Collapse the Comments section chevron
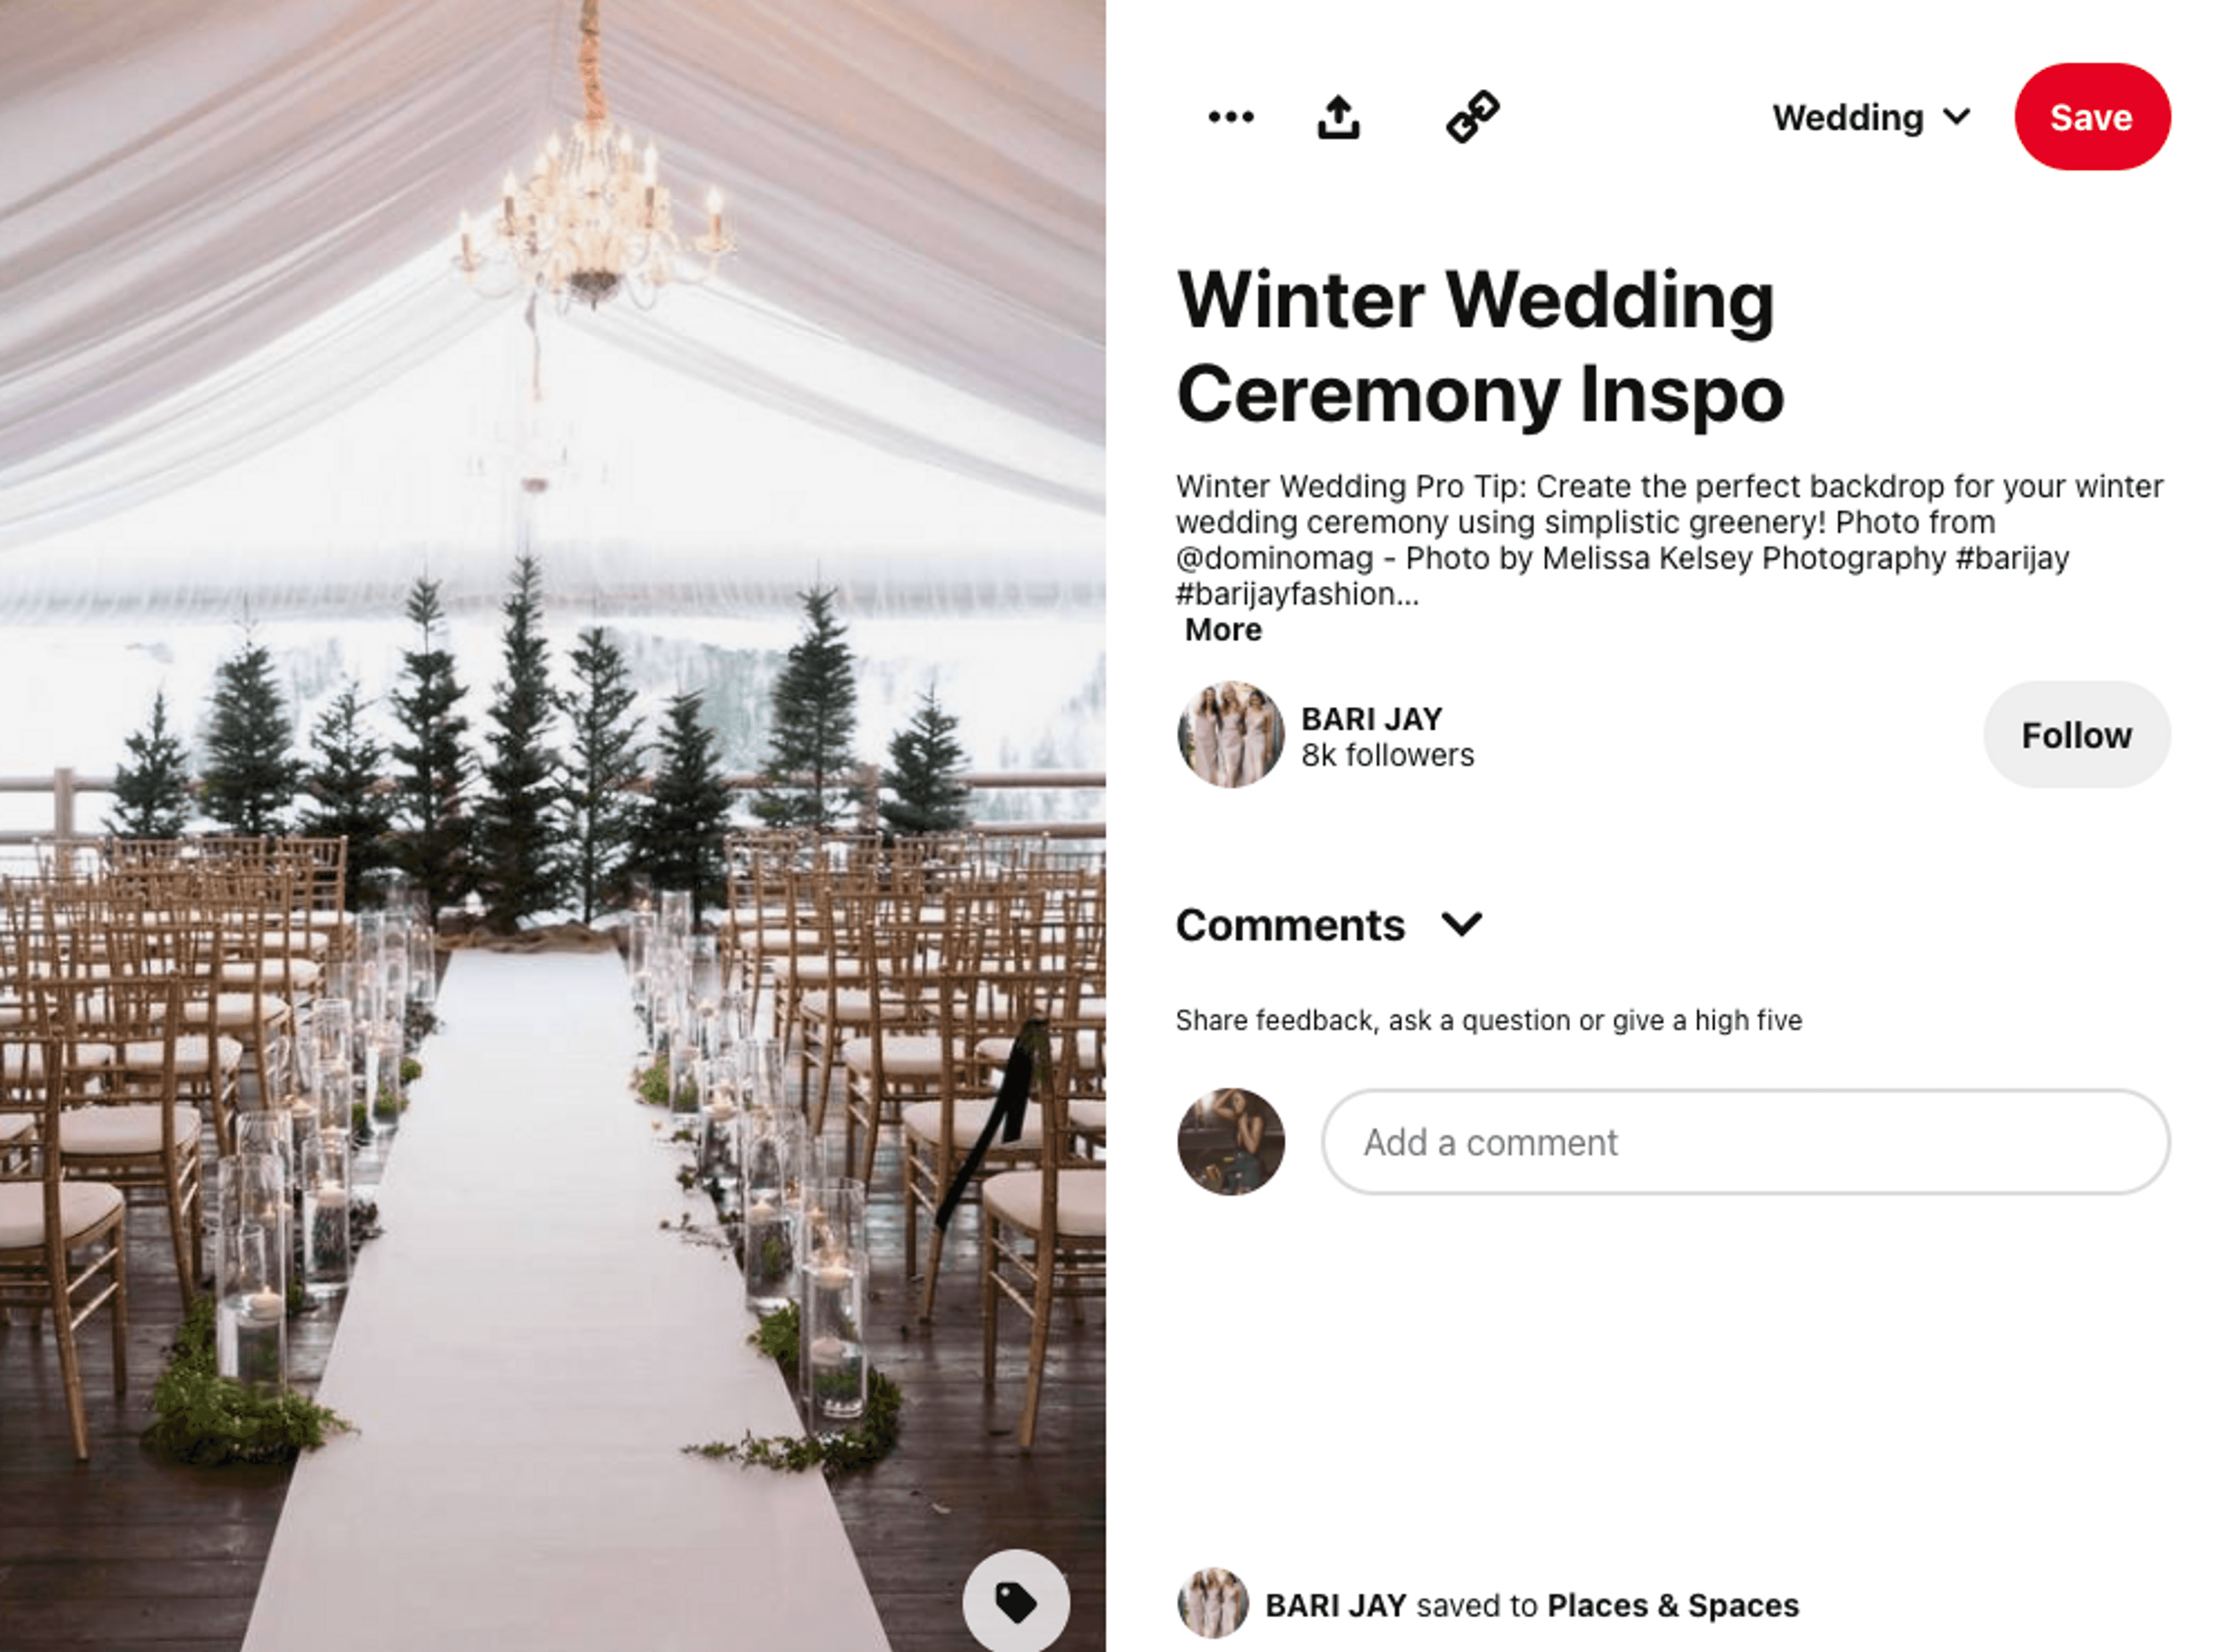Image resolution: width=2225 pixels, height=1652 pixels. pyautogui.click(x=1461, y=924)
